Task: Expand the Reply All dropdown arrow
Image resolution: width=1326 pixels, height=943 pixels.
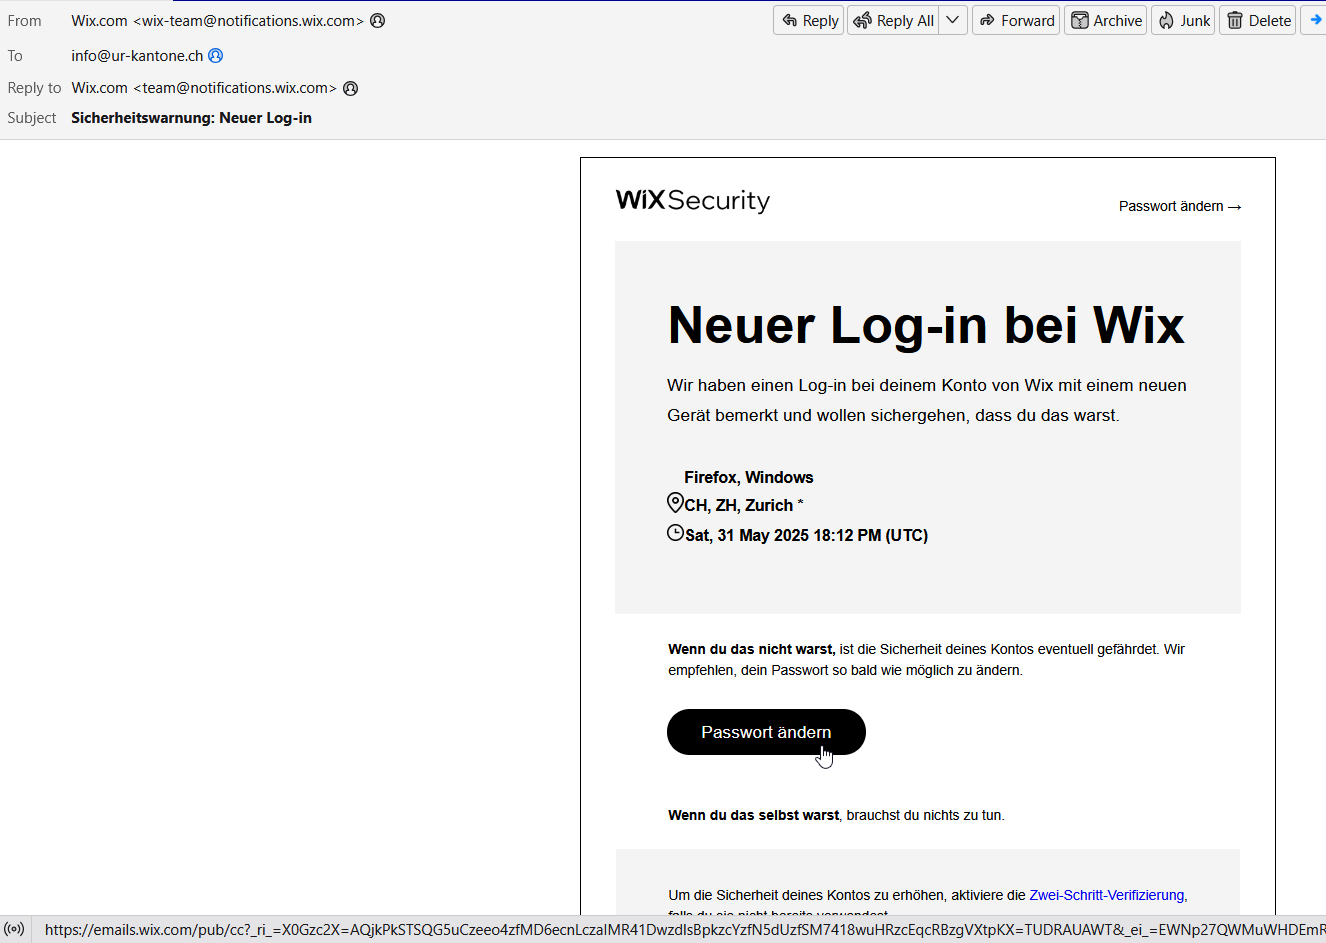Action: (953, 21)
